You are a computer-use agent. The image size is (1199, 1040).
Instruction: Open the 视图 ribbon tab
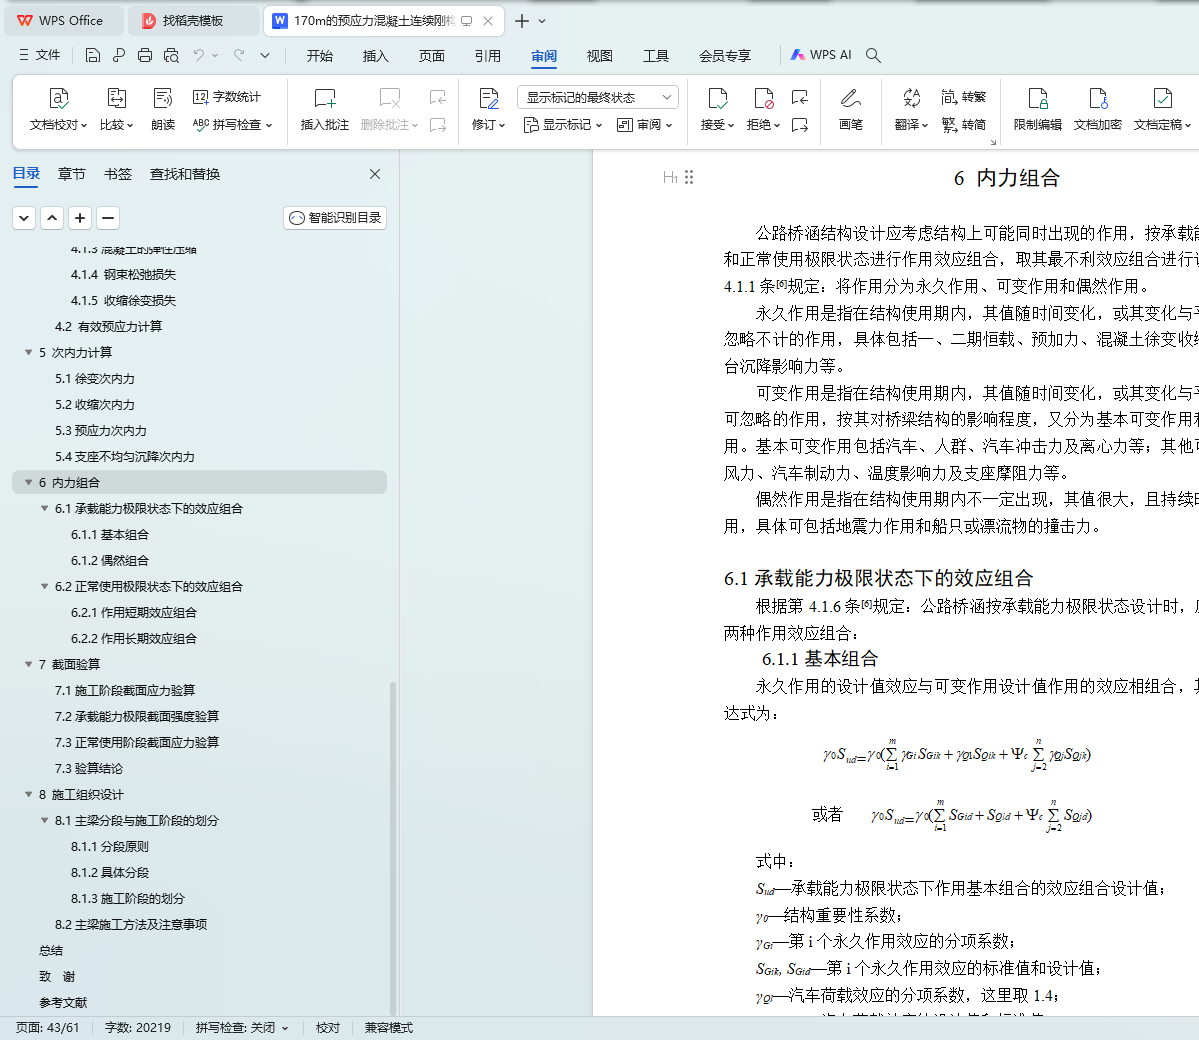(x=600, y=56)
